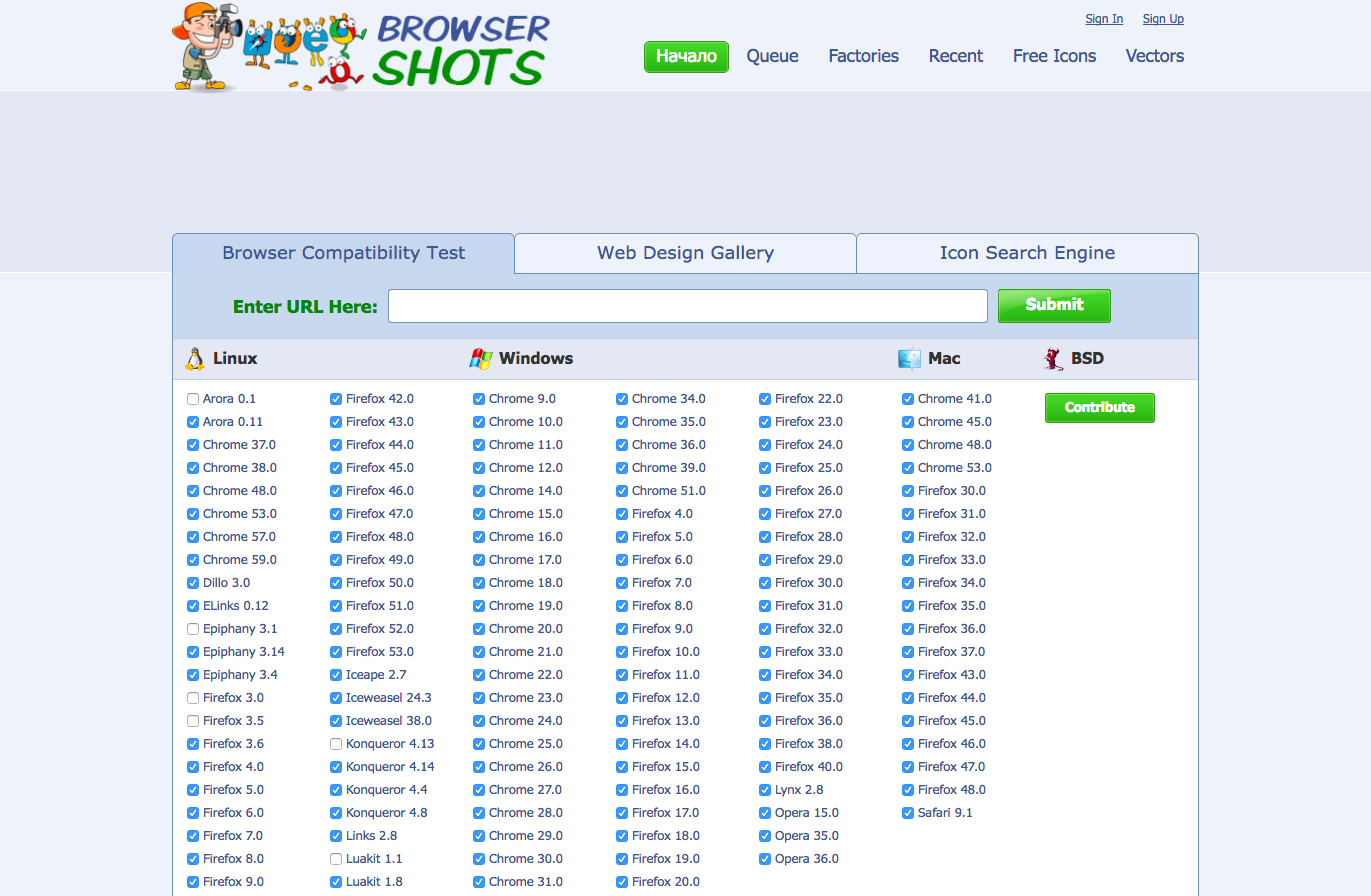Uncheck Firefox 22.0
The height and width of the screenshot is (896, 1371).
[x=765, y=399]
